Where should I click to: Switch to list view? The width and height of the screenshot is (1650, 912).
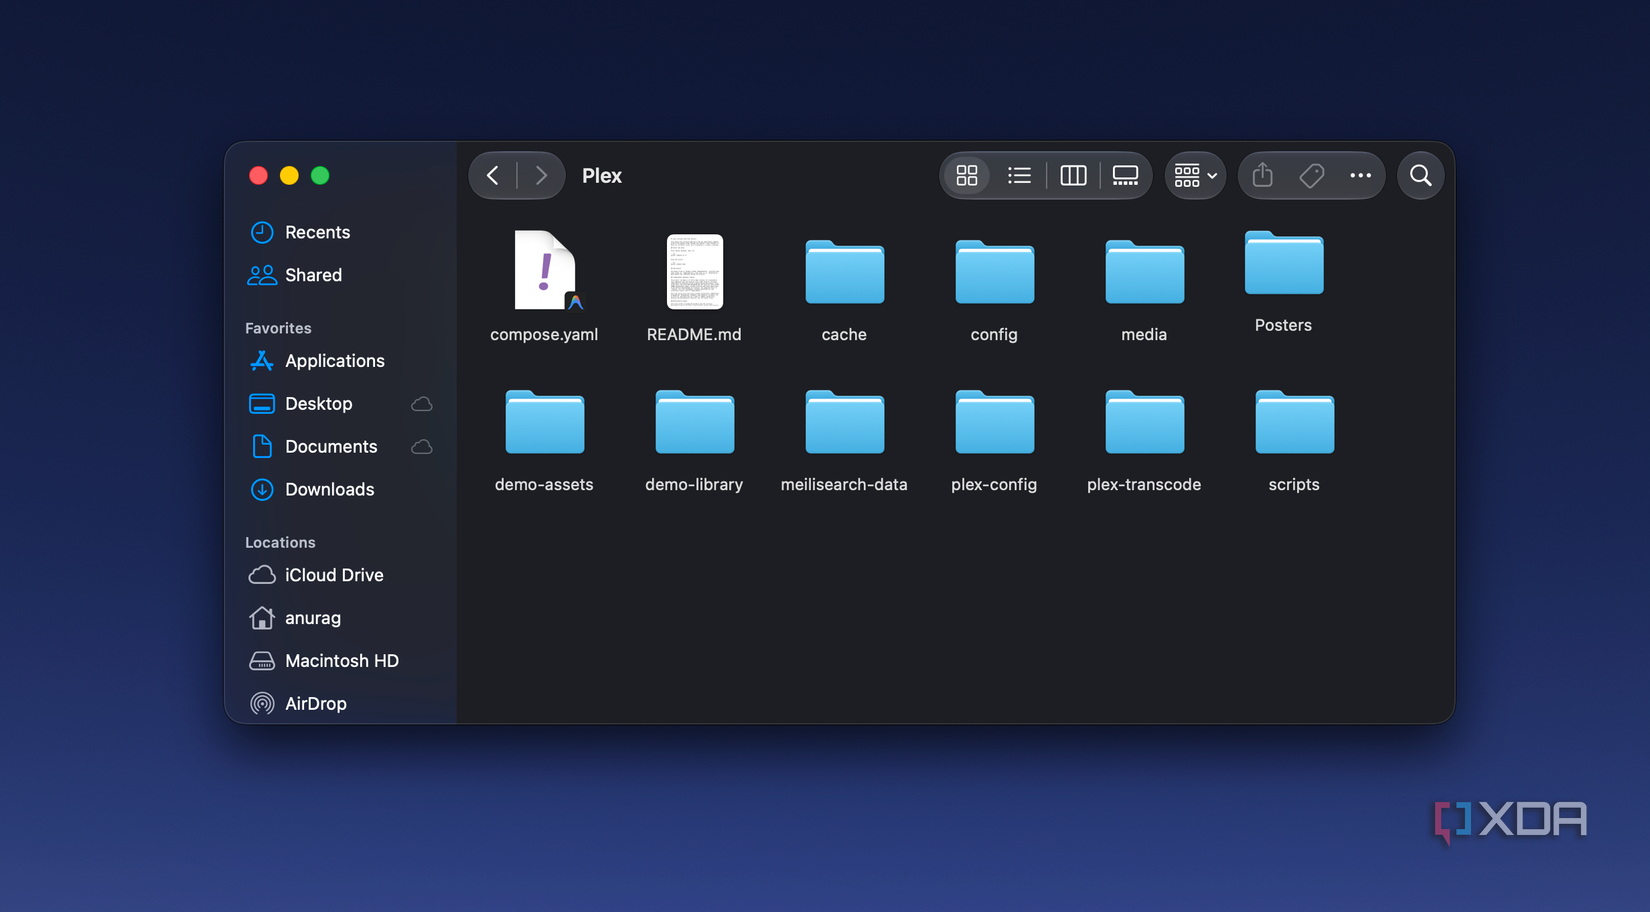[x=1019, y=176]
